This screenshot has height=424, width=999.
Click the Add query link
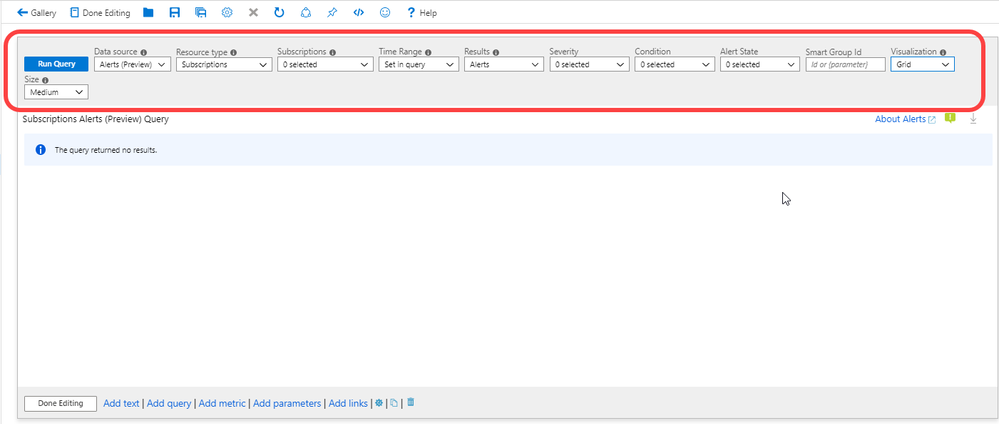coord(169,404)
